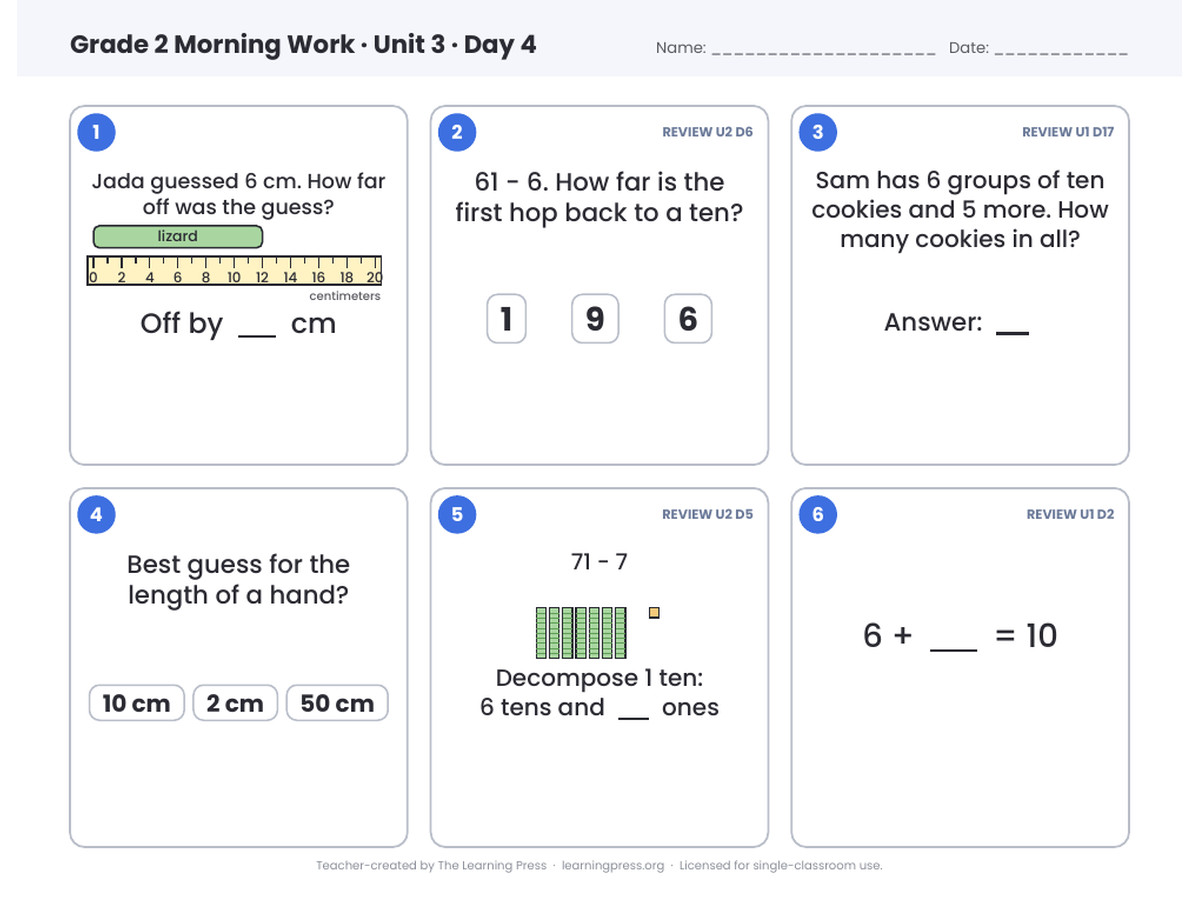The image size is (1200, 900).
Task: Choose the 10 cm option
Action: click(x=137, y=703)
